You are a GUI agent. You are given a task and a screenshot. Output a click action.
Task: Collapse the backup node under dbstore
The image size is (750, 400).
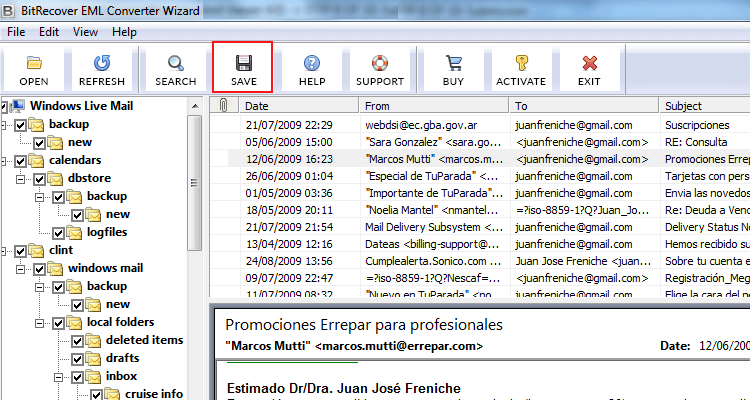click(40, 197)
